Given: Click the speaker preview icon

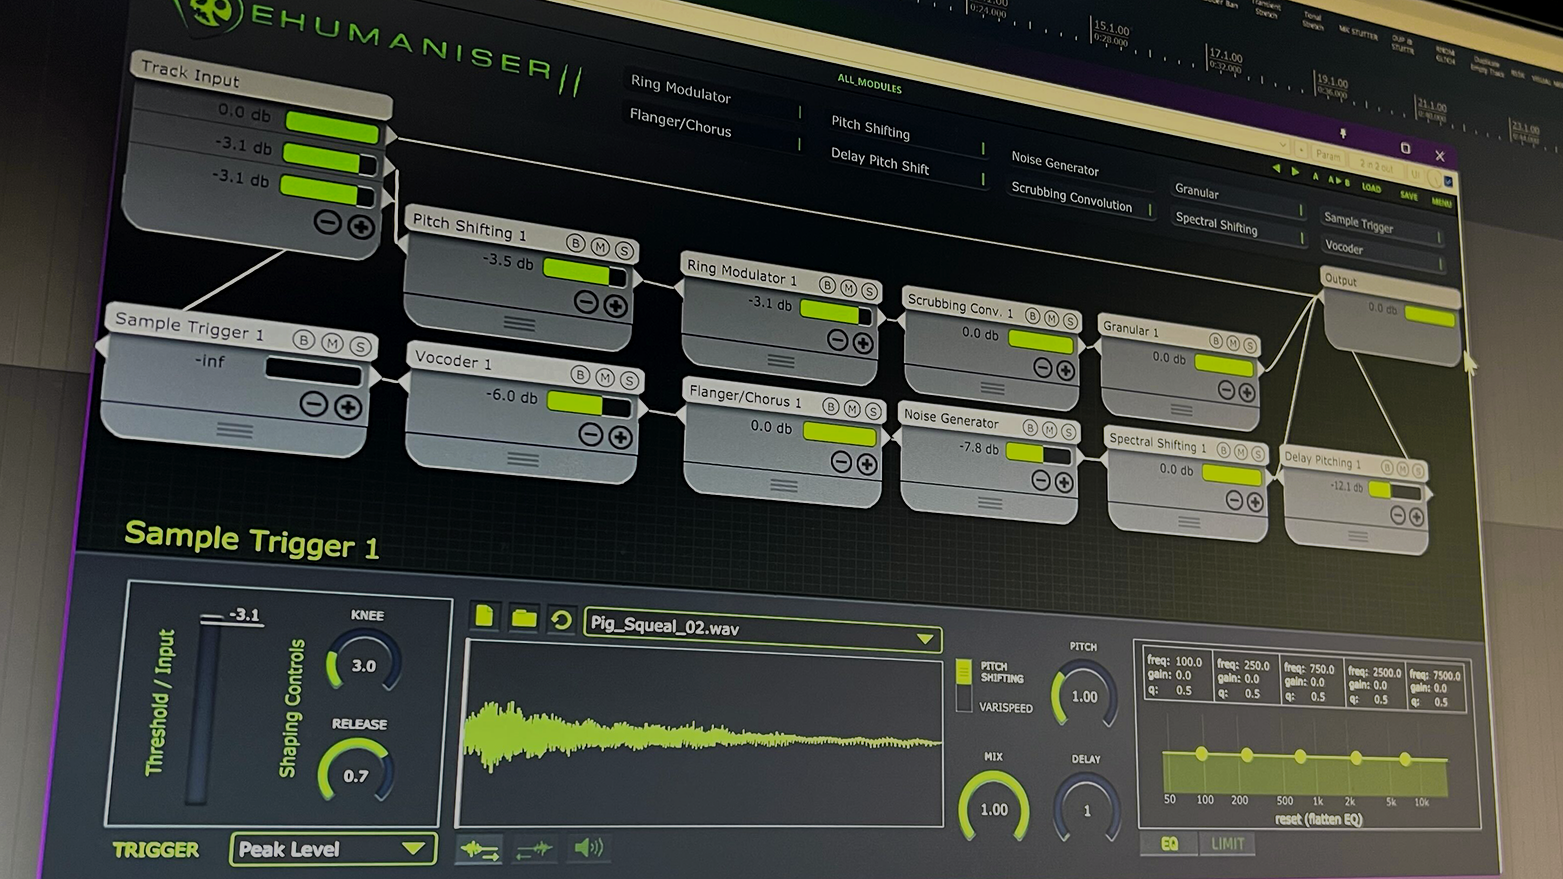Looking at the screenshot, I should click(589, 848).
